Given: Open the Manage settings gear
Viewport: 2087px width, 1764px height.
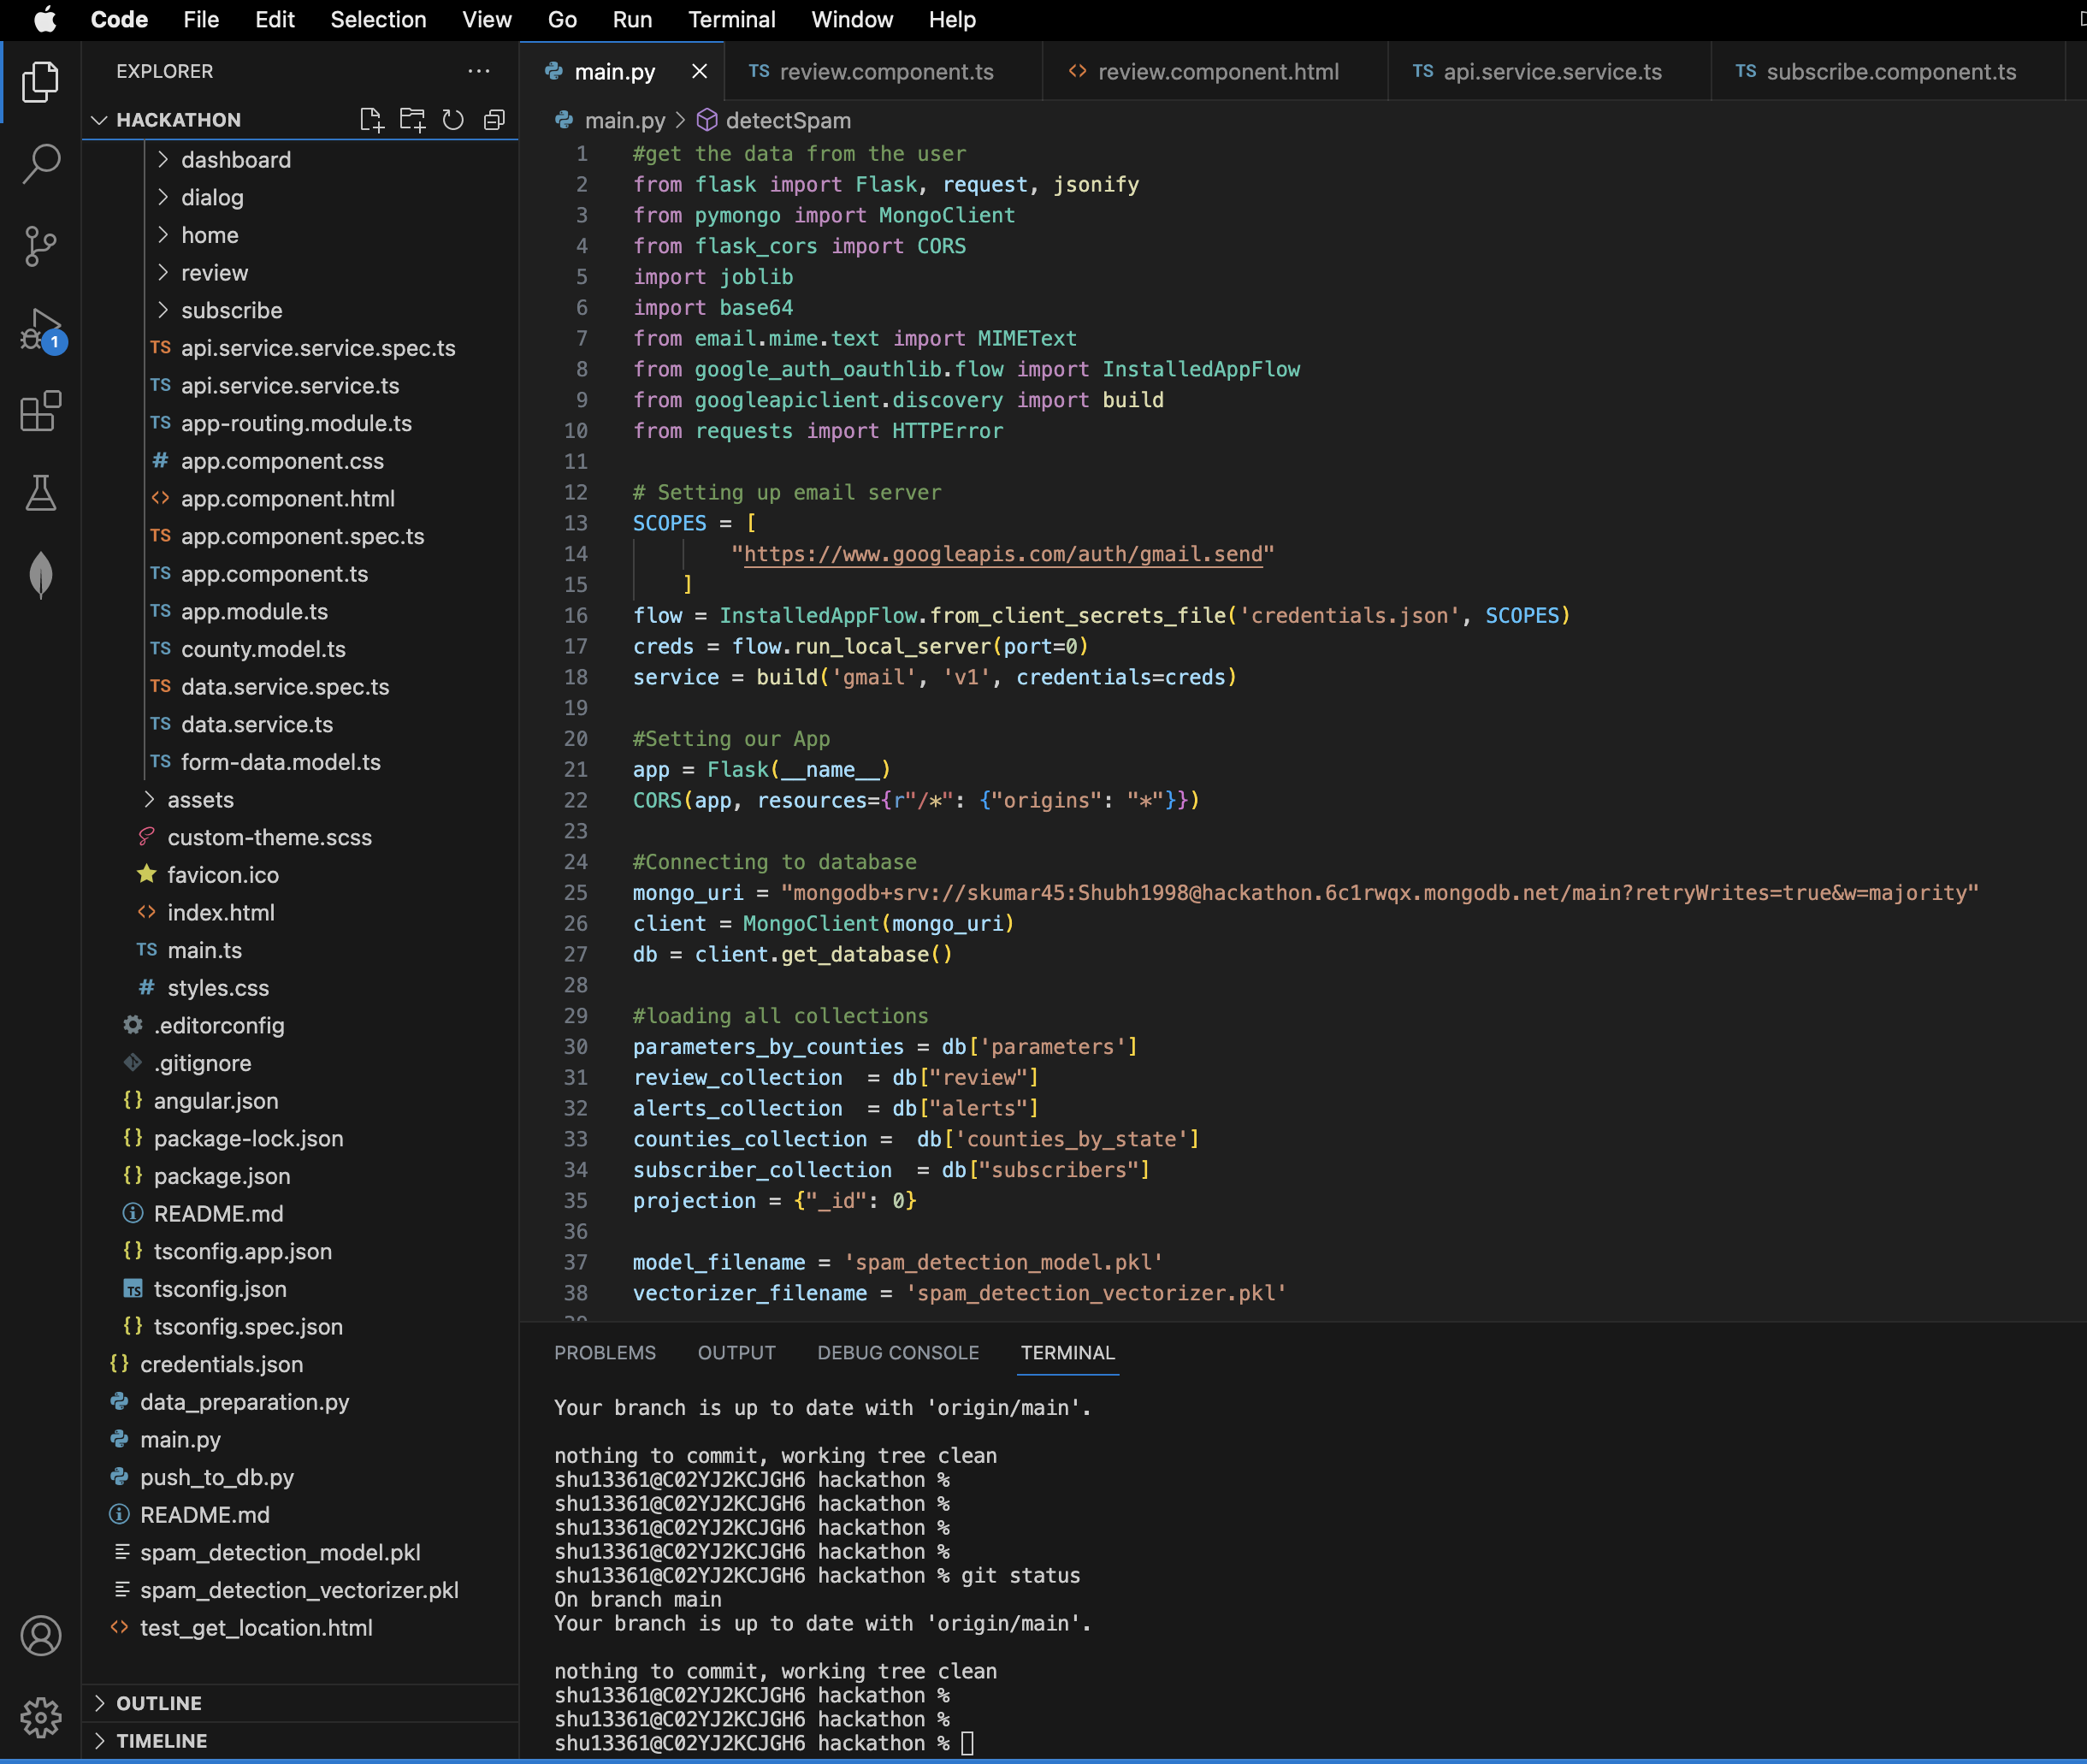Looking at the screenshot, I should pyautogui.click(x=41, y=1717).
